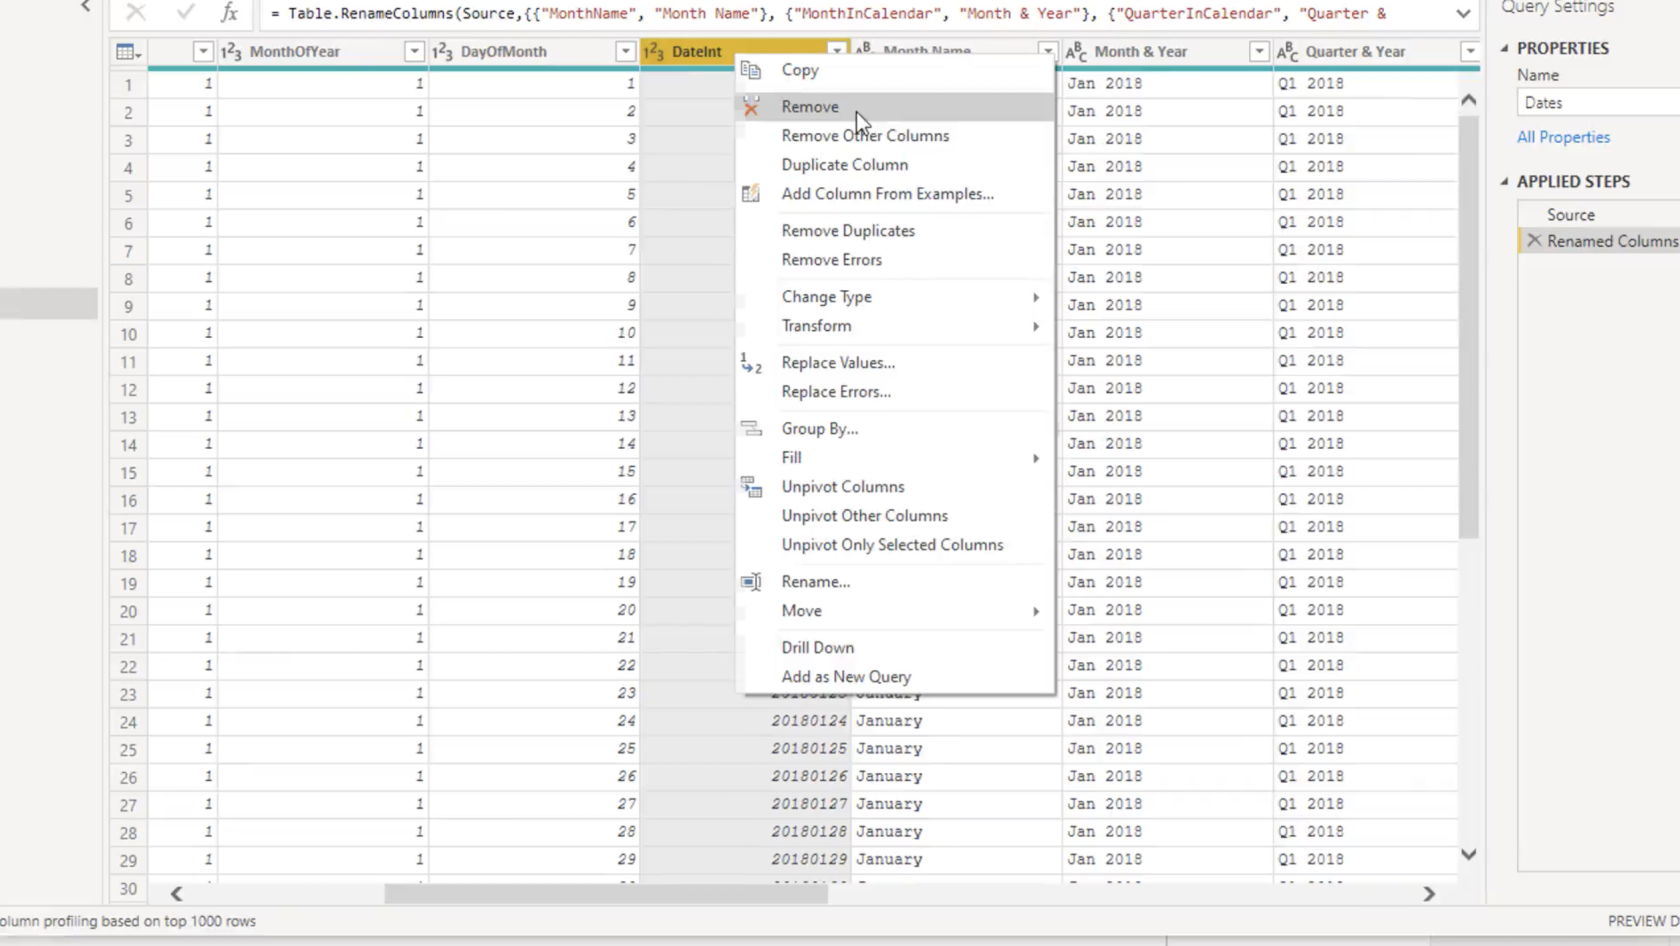
Task: Click the fx formula icon
Action: (x=229, y=13)
